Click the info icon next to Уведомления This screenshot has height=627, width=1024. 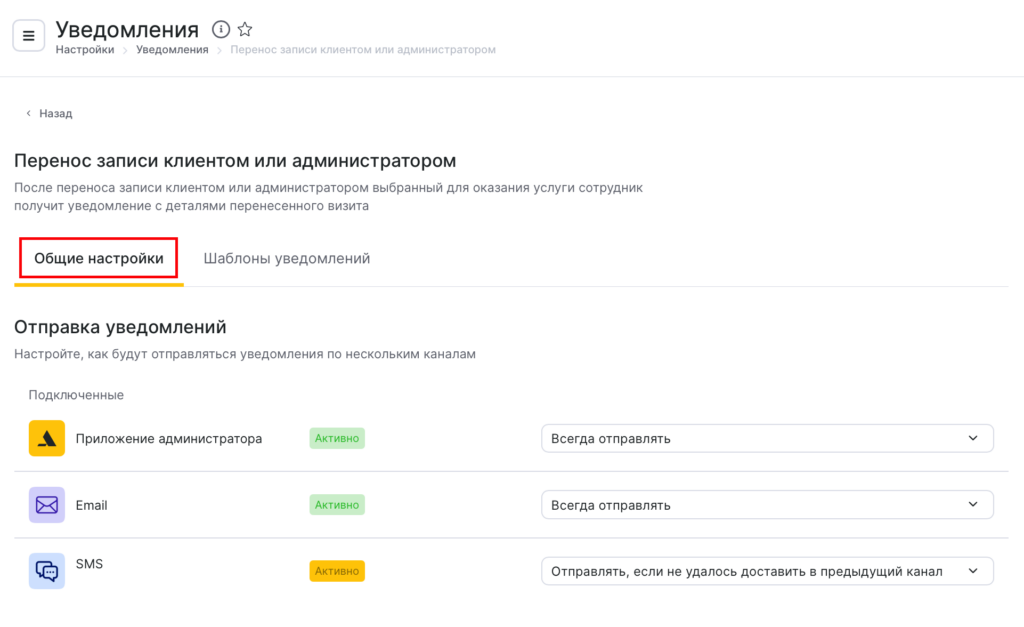(x=221, y=30)
